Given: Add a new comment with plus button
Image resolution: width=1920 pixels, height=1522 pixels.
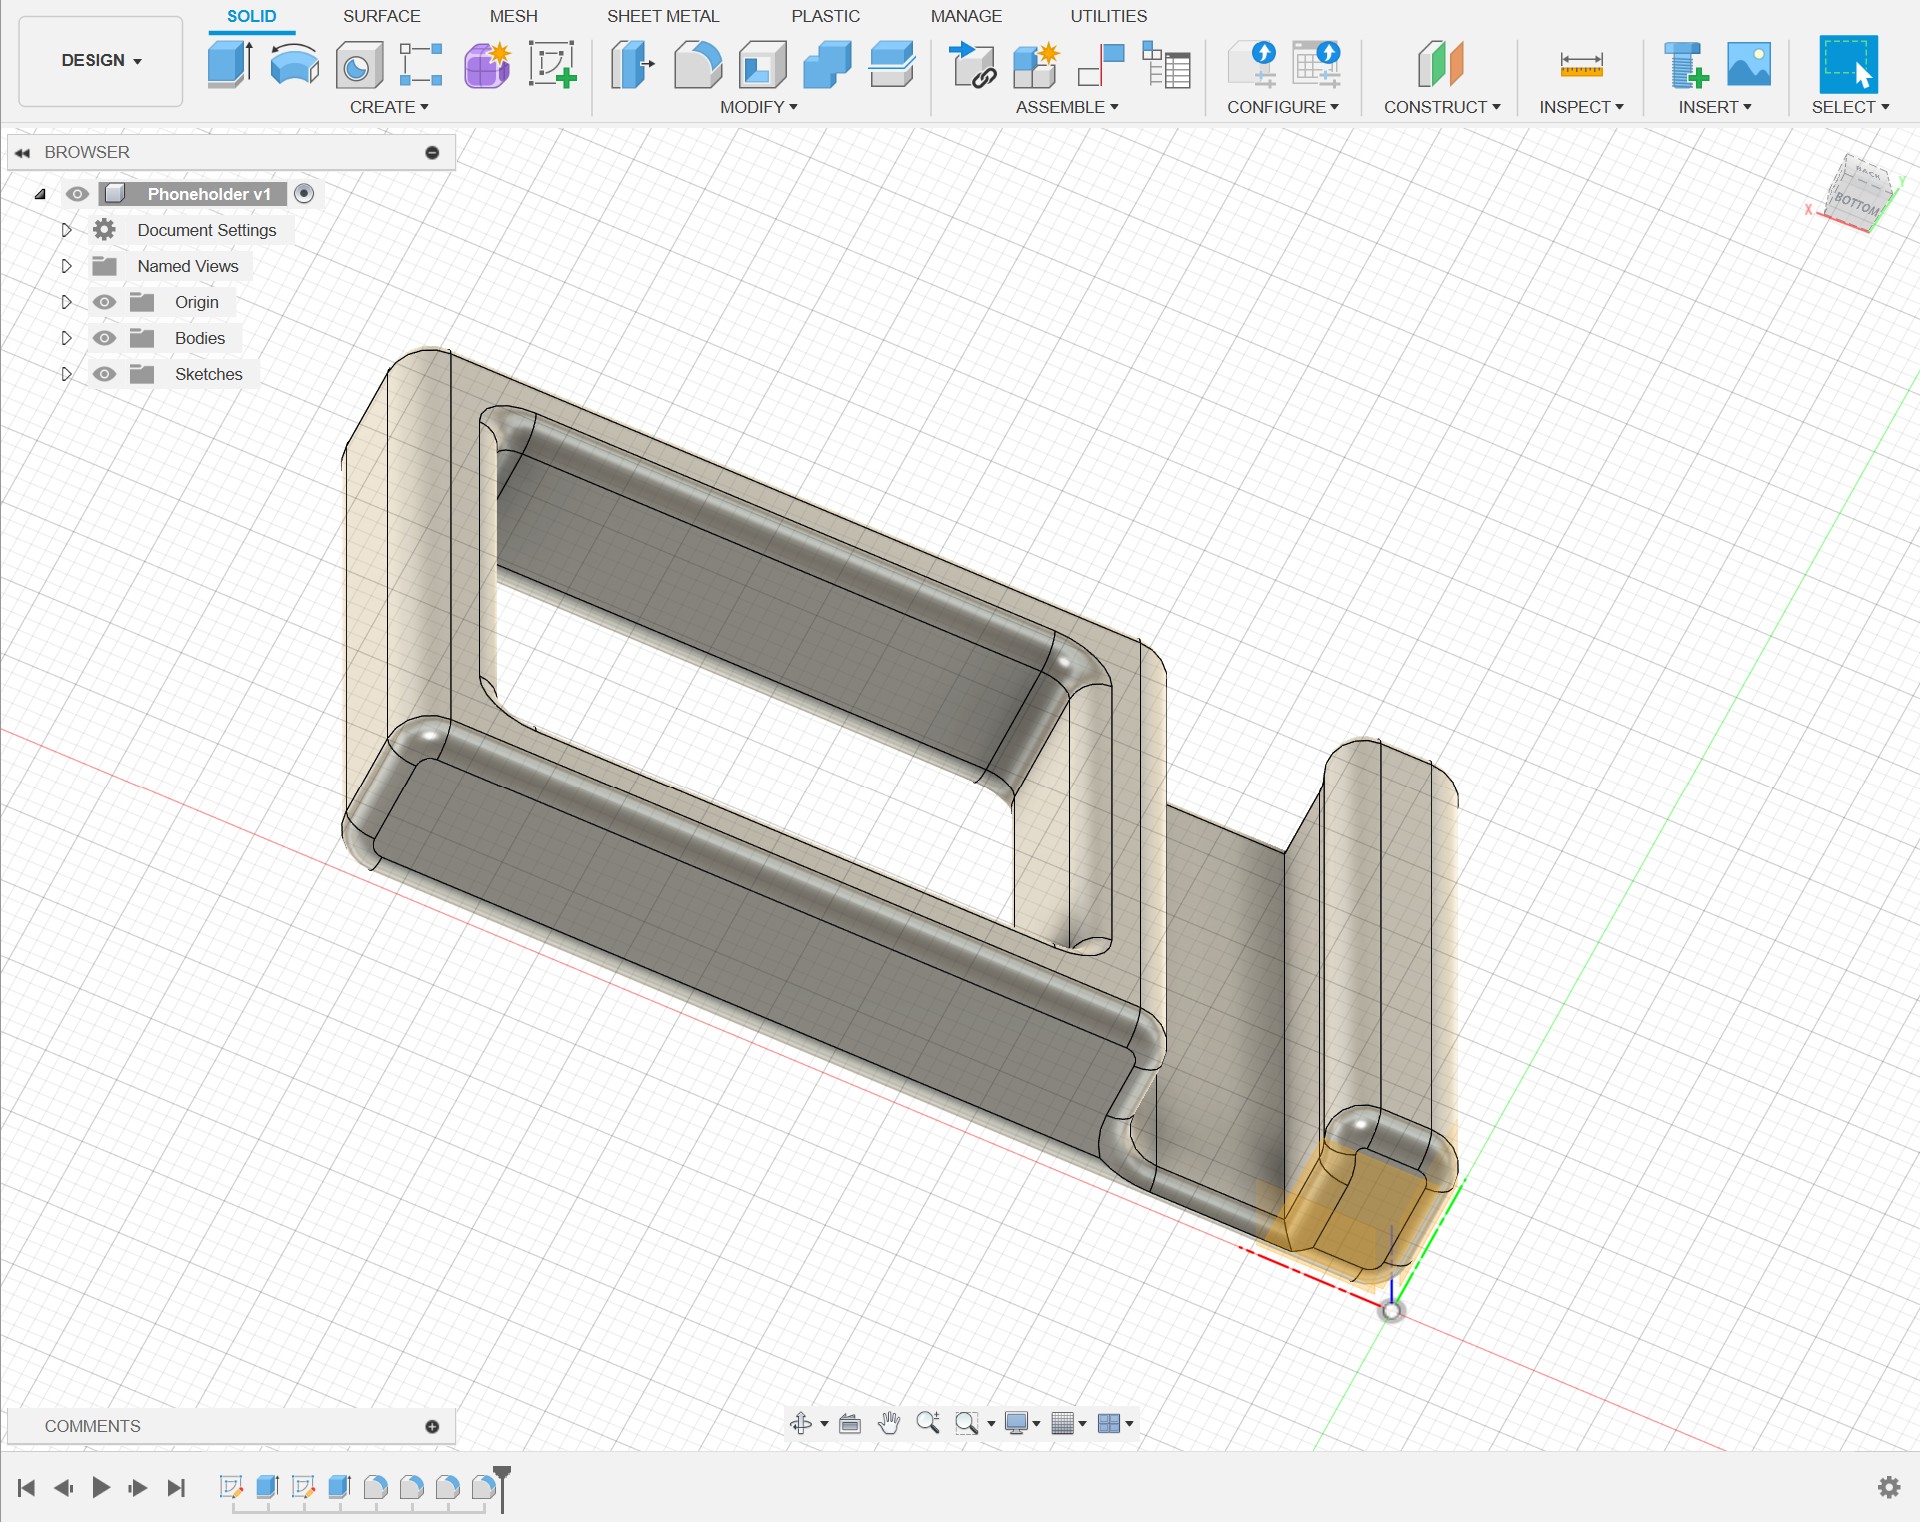Looking at the screenshot, I should tap(432, 1425).
